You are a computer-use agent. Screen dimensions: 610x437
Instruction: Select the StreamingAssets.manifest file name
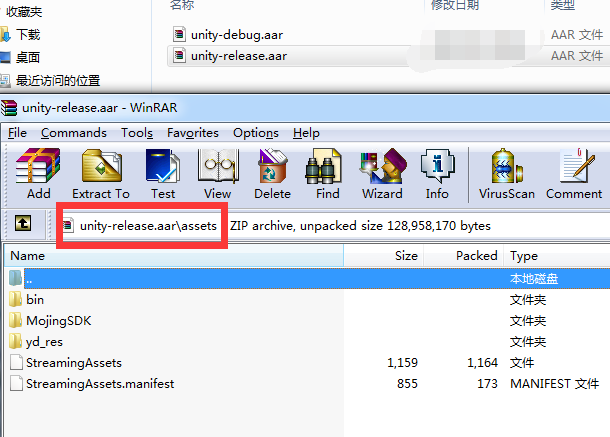[x=100, y=384]
